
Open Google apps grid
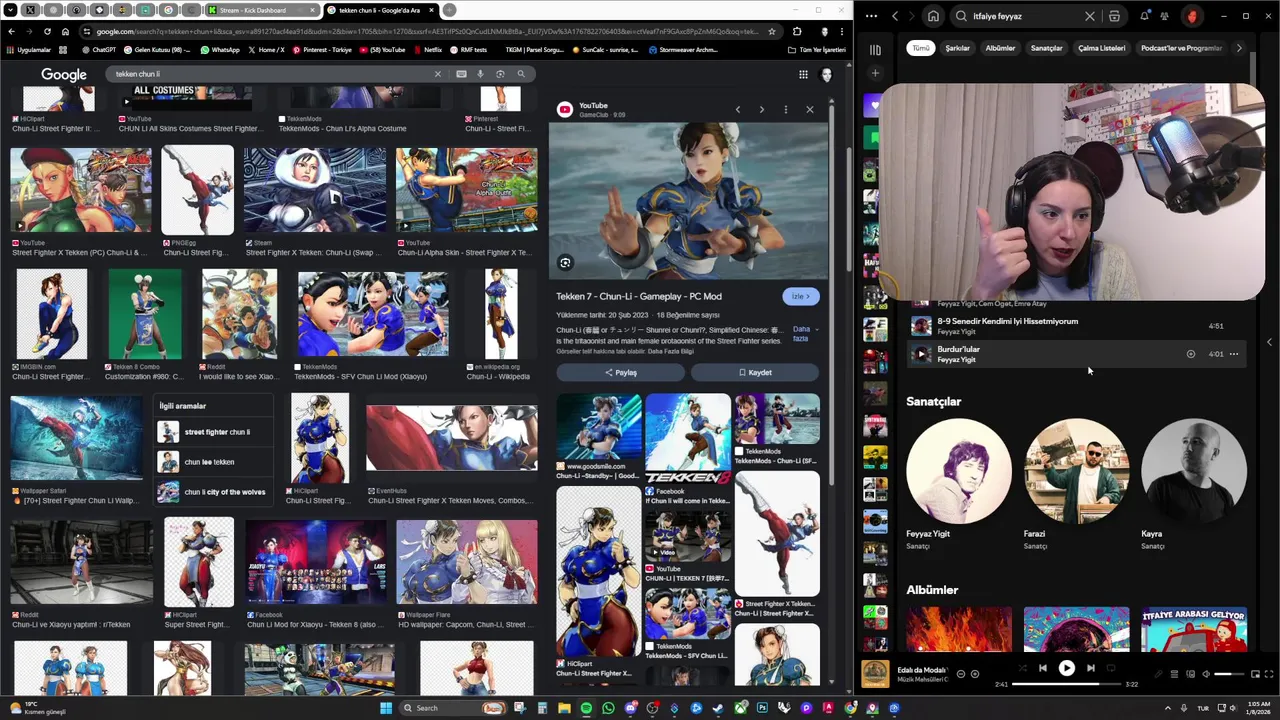tap(803, 74)
